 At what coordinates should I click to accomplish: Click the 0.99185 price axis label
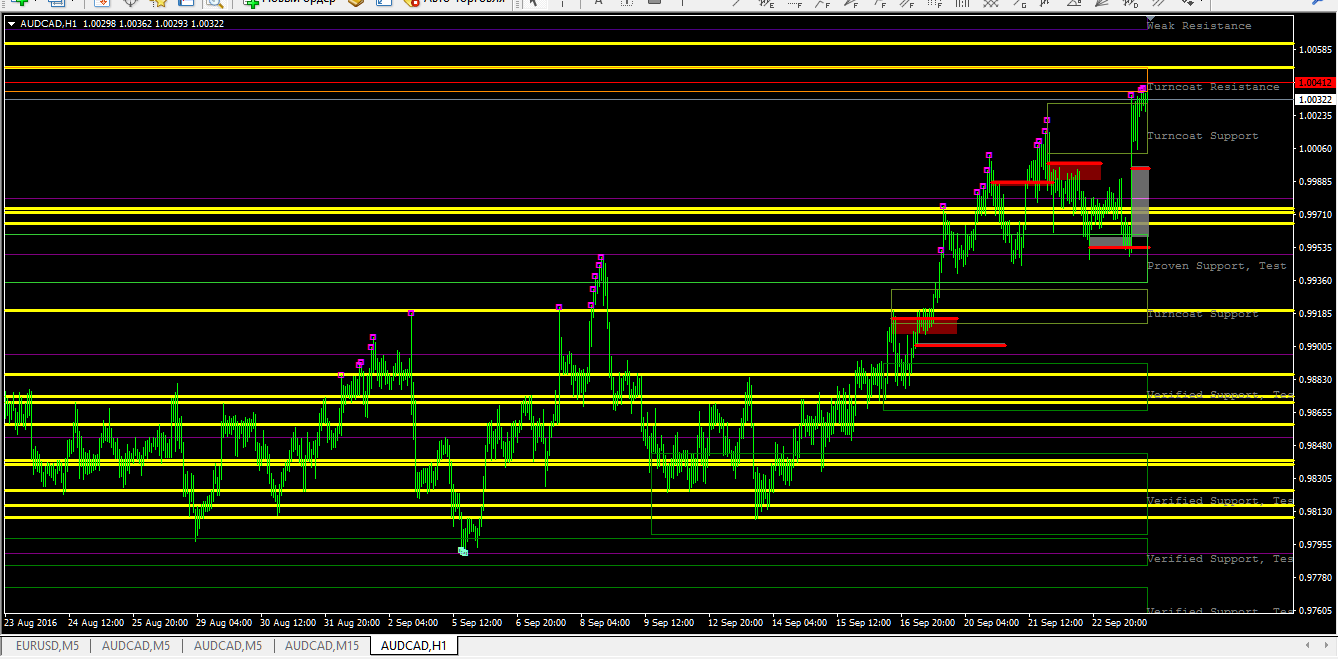pos(1314,314)
